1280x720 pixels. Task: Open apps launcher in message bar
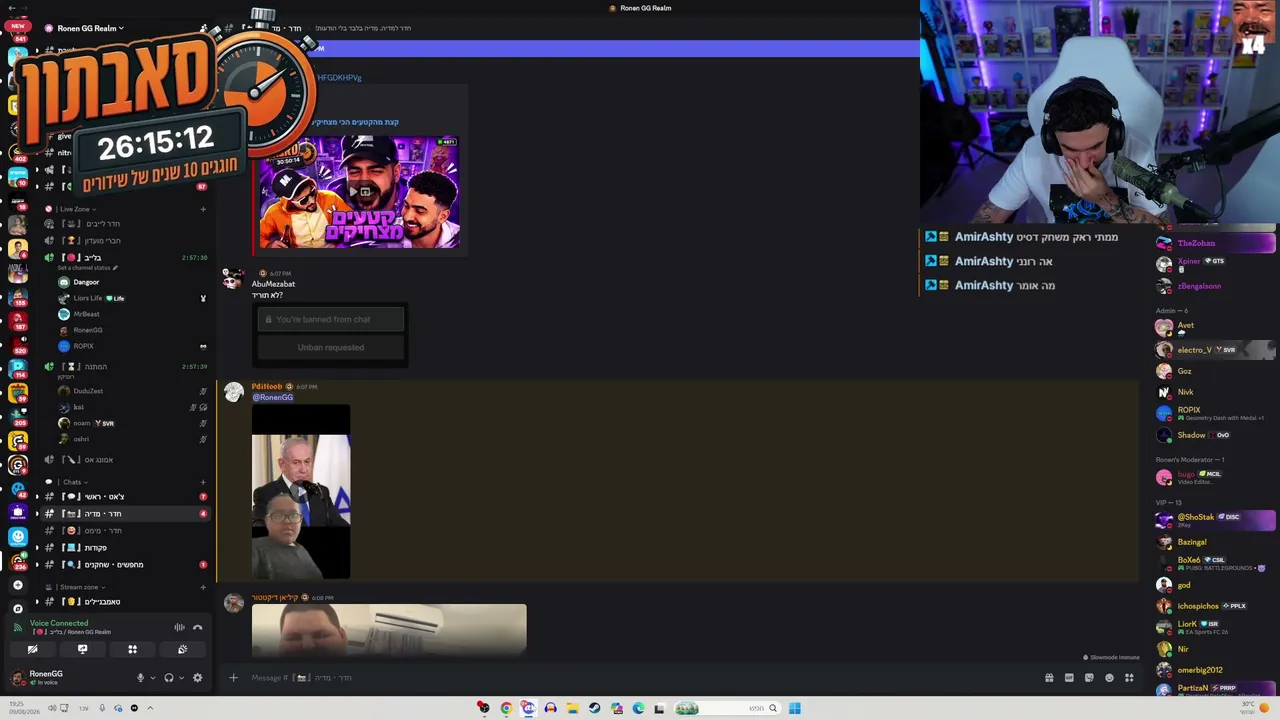(1129, 678)
